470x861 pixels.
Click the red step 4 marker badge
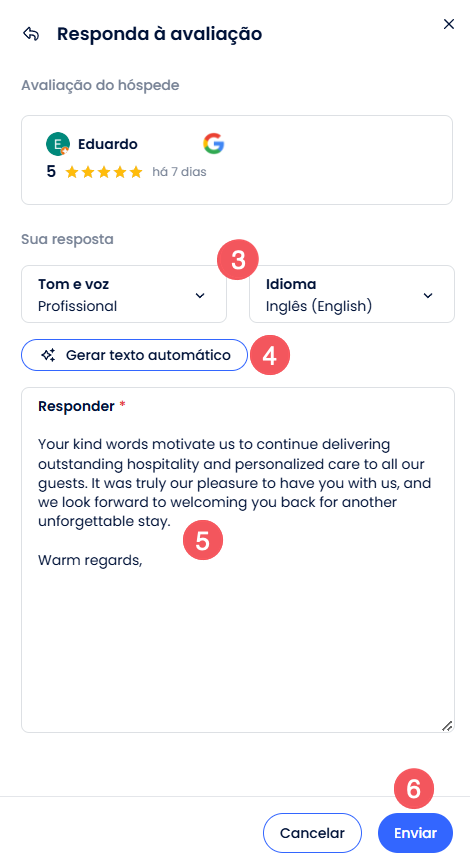coord(270,355)
